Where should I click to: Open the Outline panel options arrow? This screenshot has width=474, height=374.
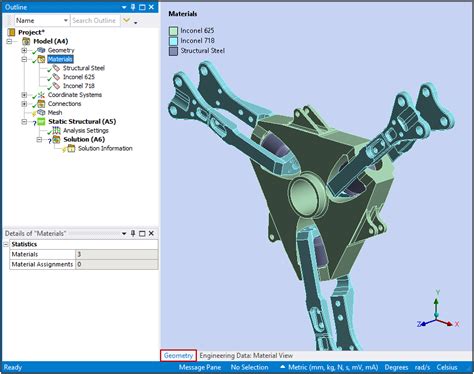(x=124, y=7)
